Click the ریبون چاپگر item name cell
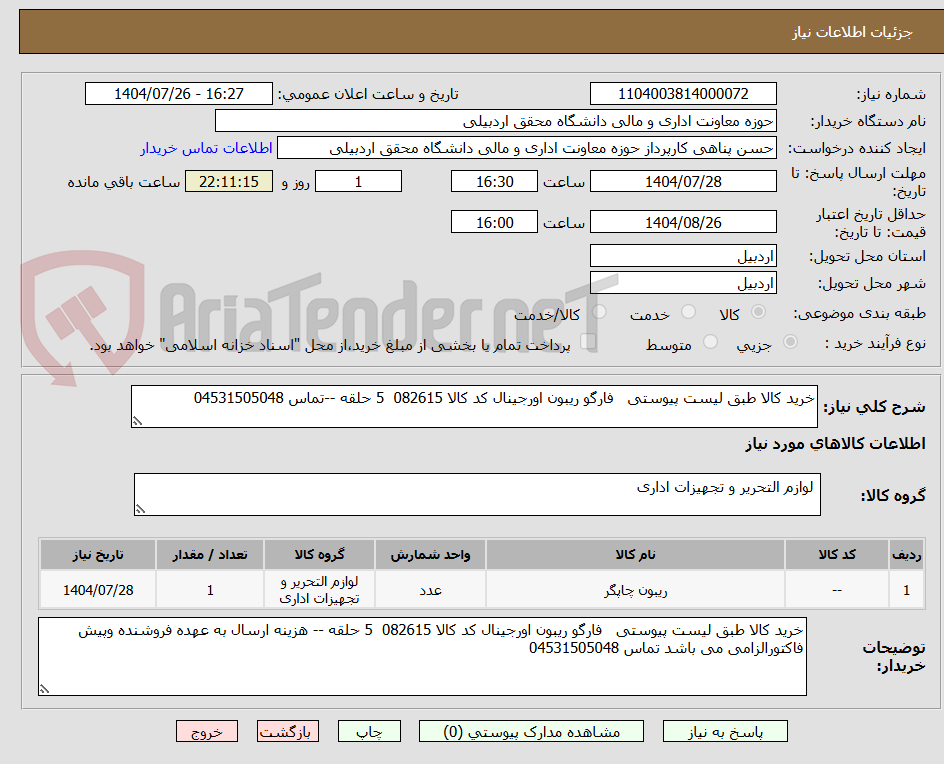This screenshot has width=944, height=764. 635,590
